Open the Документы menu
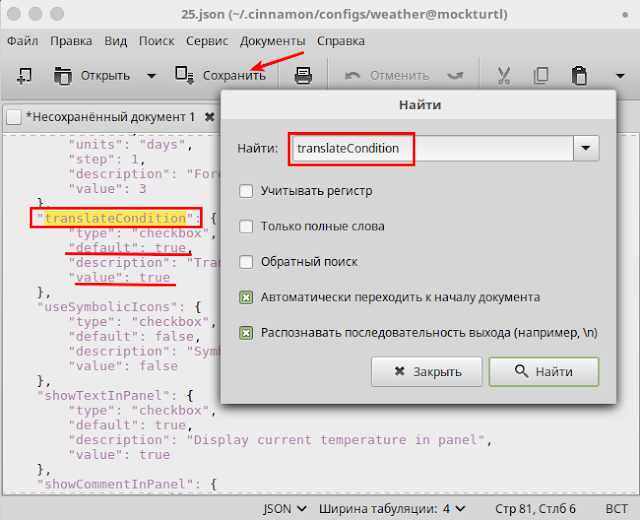Screen dimensions: 640x520 point(272,41)
